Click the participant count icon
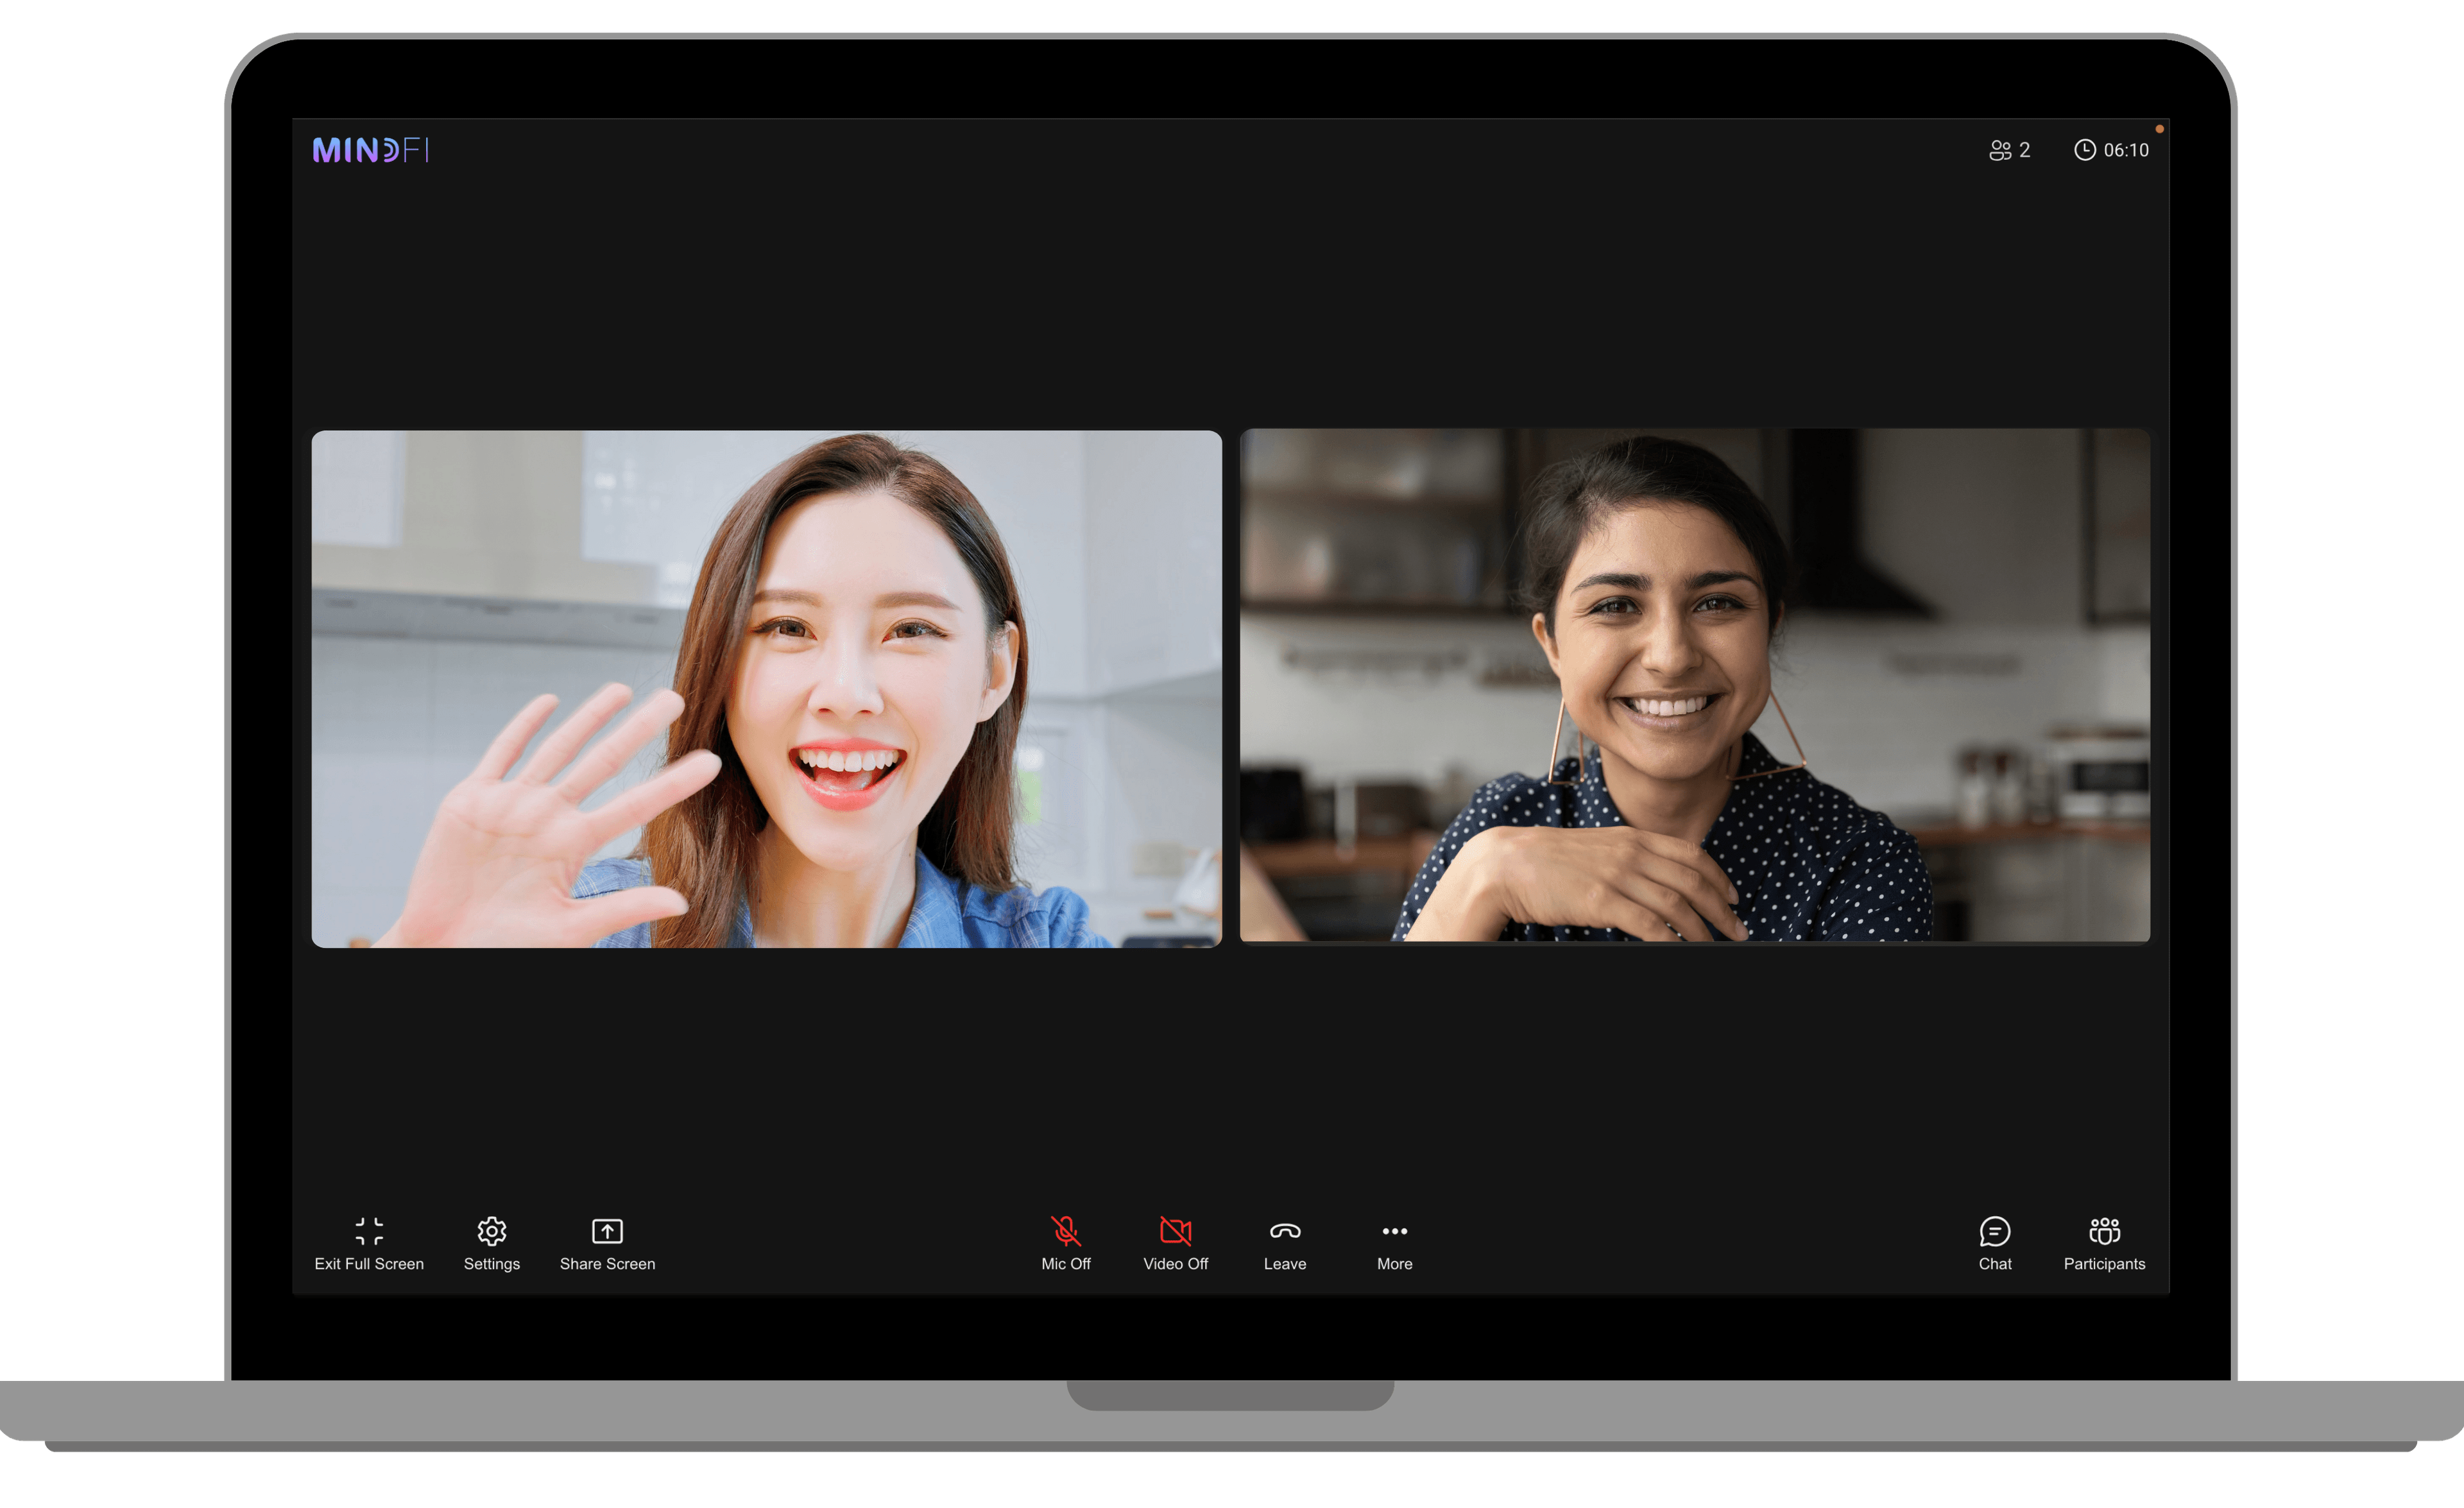This screenshot has height=1508, width=2464. tap(2000, 150)
